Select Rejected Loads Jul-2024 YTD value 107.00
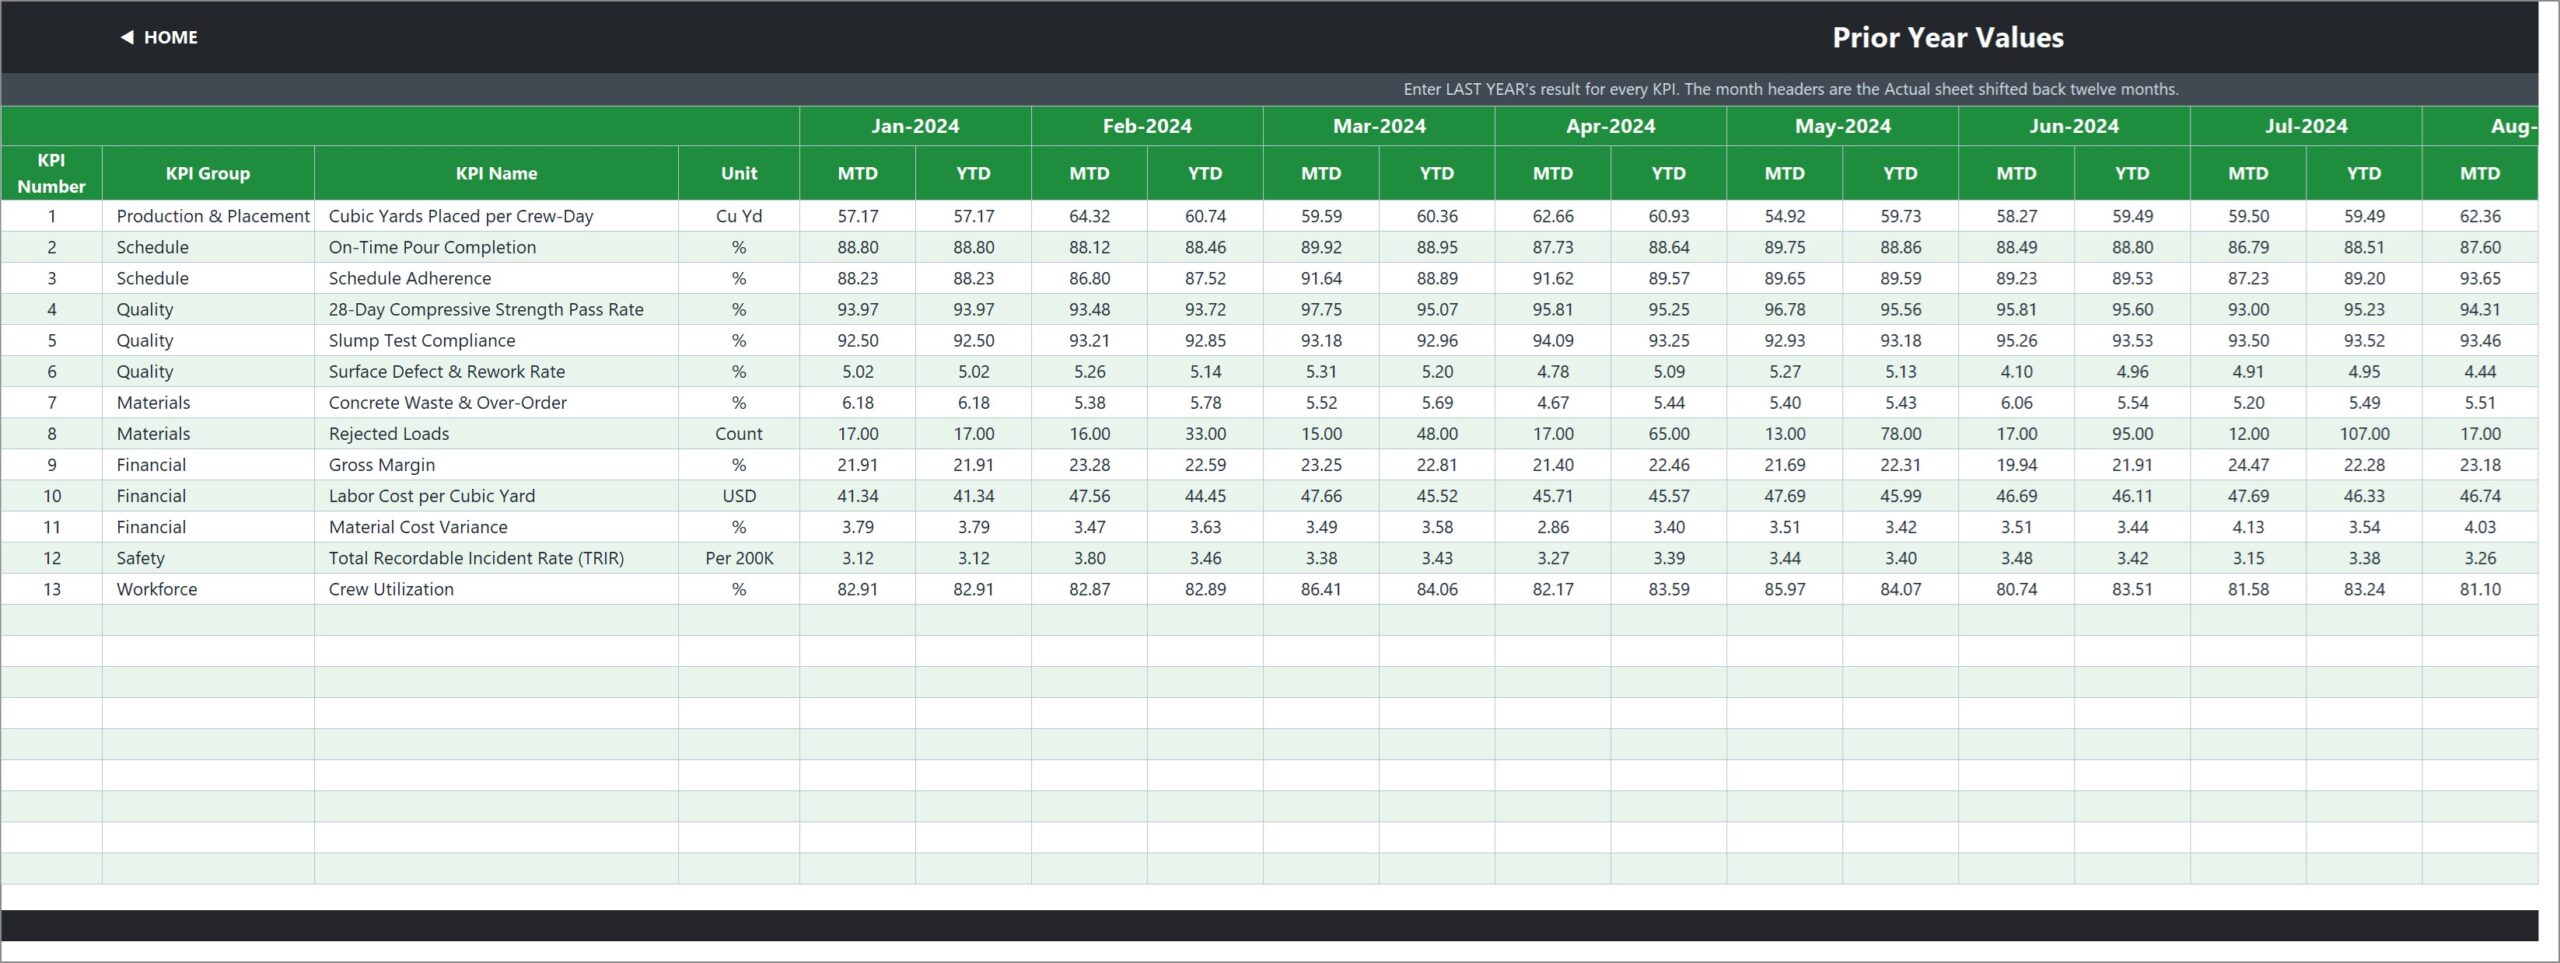 point(2364,433)
